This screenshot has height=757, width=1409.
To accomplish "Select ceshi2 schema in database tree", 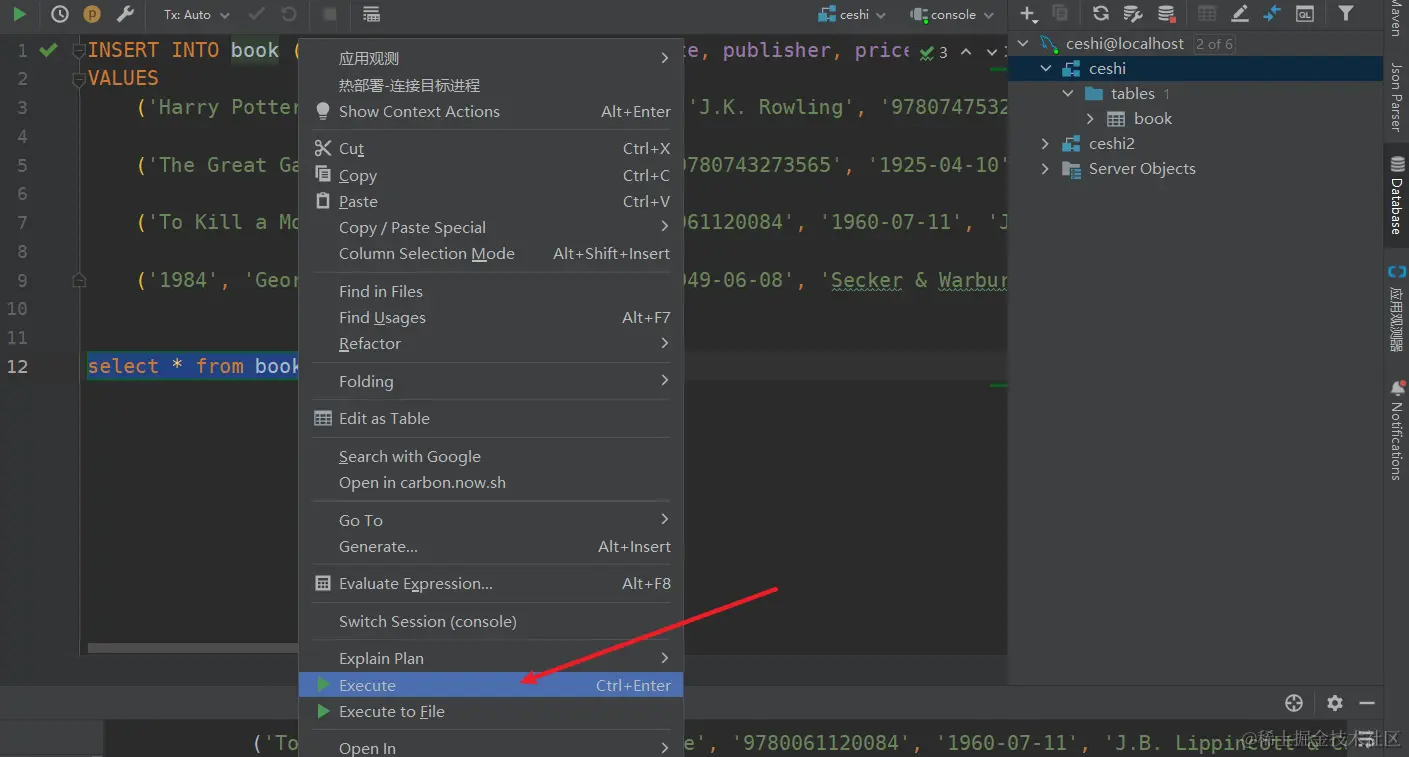I will (x=1111, y=144).
